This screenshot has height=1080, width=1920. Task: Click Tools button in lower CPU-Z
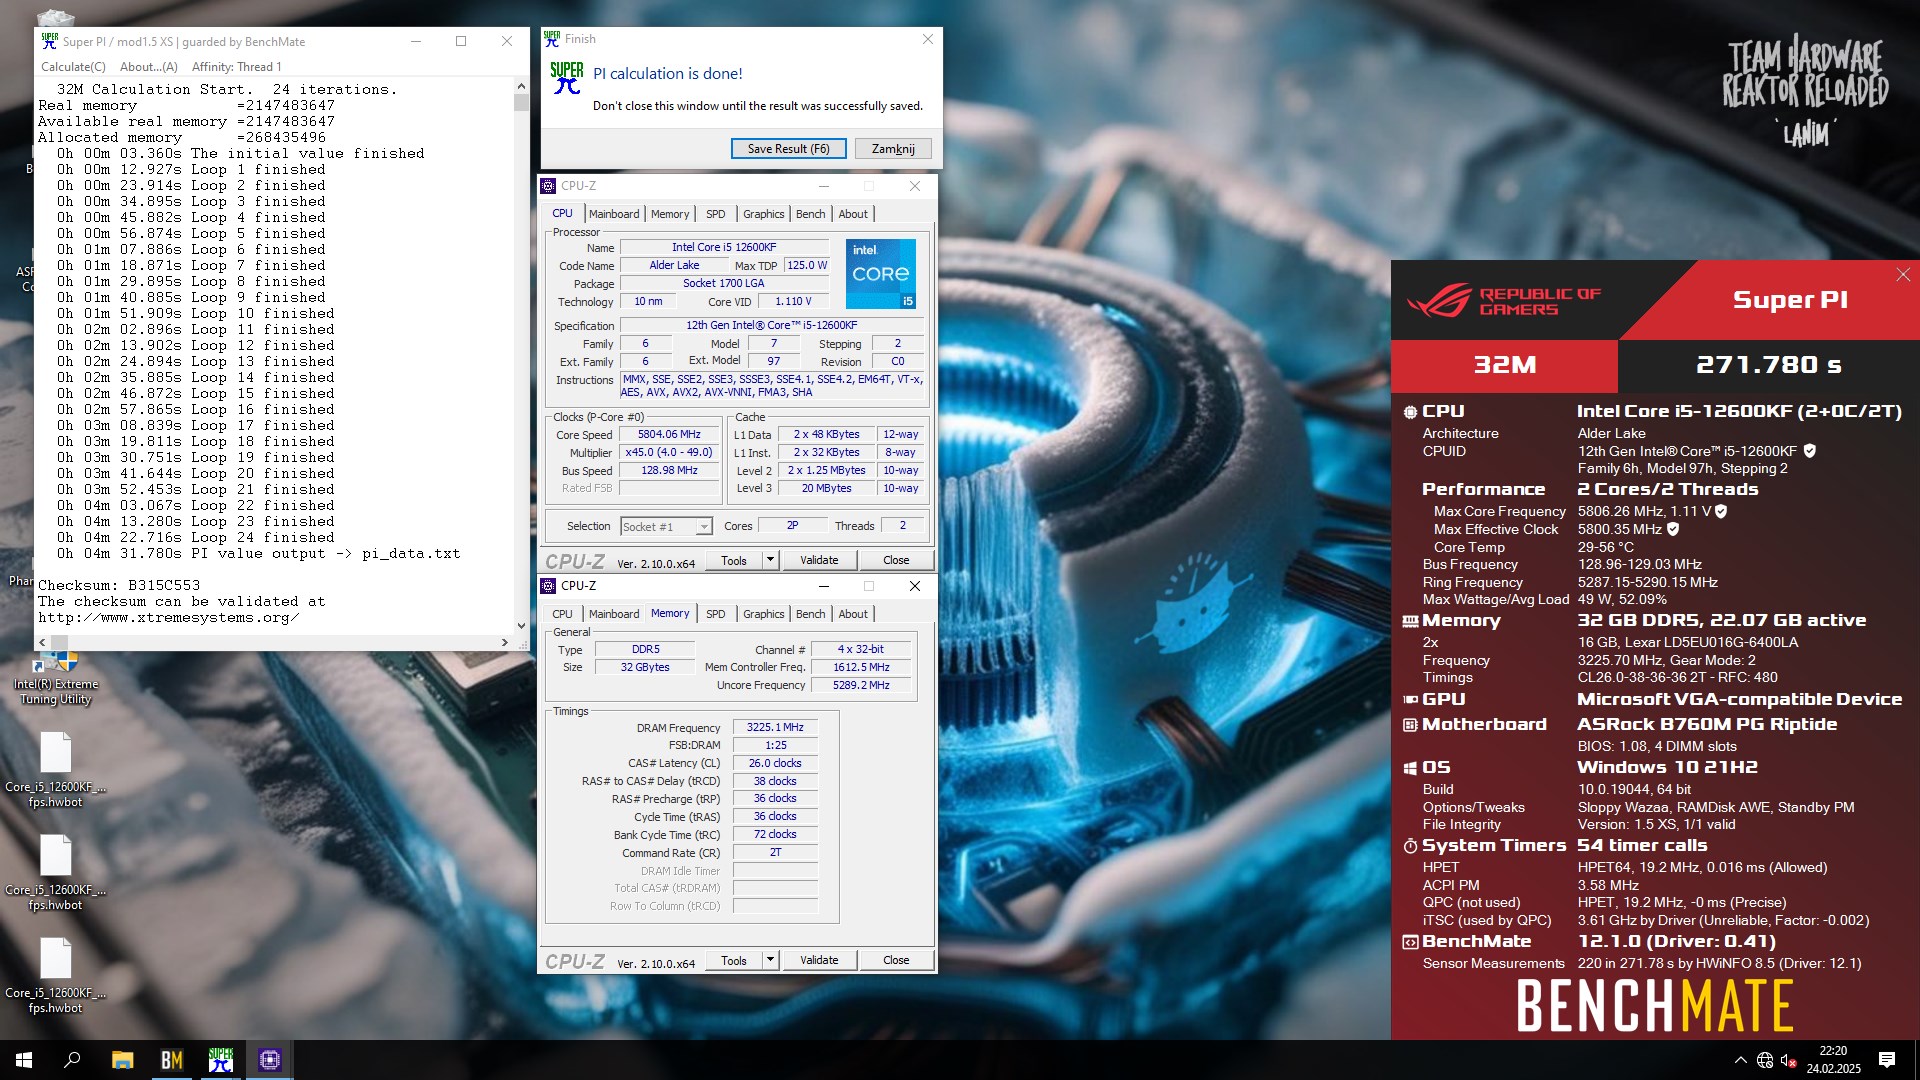[x=734, y=960]
